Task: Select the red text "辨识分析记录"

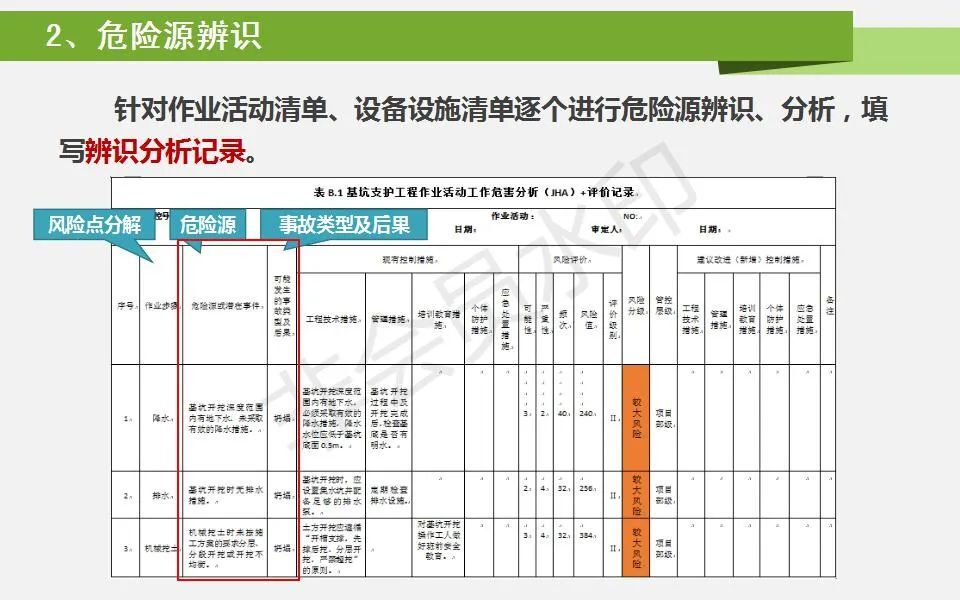Action: 165,151
